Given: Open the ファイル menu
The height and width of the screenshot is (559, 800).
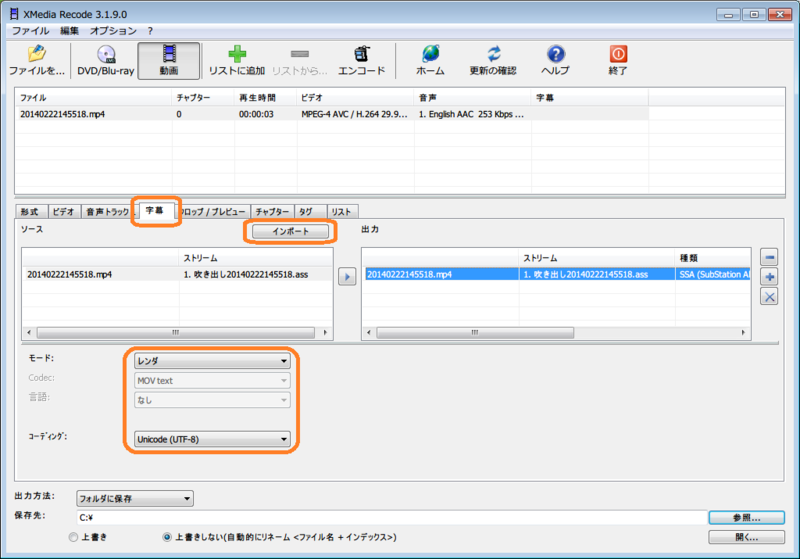Looking at the screenshot, I should tap(30, 31).
